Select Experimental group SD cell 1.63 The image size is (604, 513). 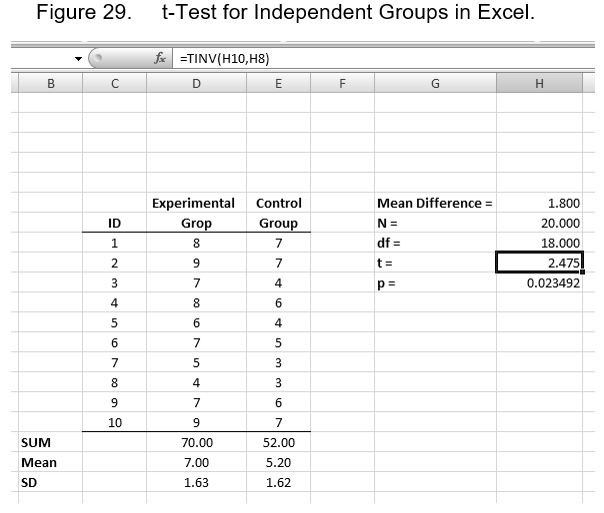196,482
